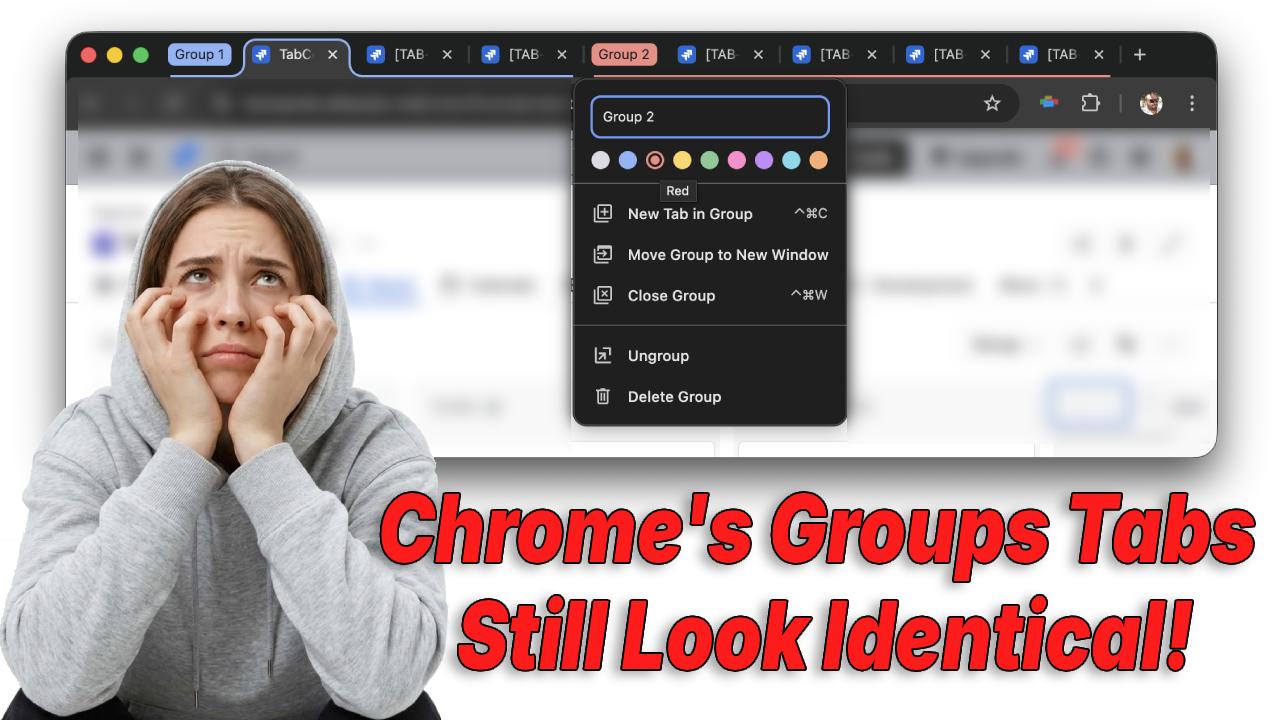Select Move Group to New Window
This screenshot has height=720, width=1280.
click(x=710, y=254)
